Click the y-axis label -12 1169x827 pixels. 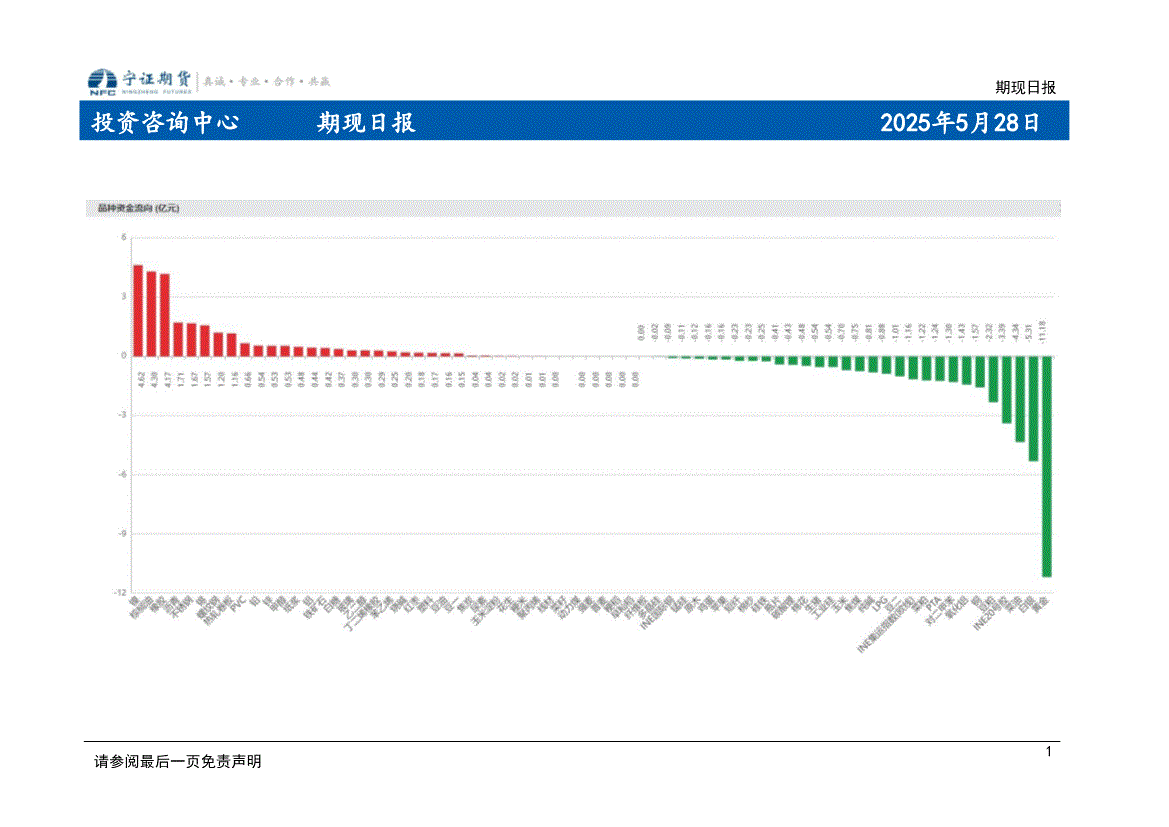click(x=119, y=593)
